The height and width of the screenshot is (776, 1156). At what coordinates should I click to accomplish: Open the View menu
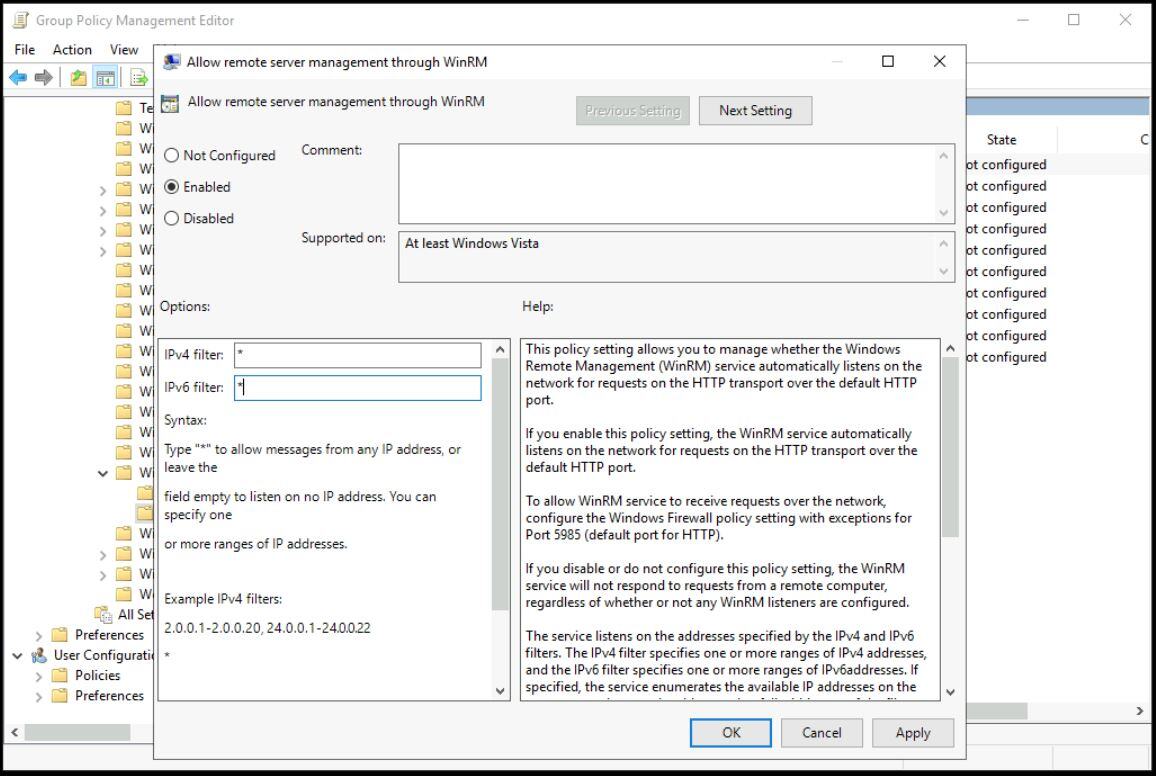123,49
